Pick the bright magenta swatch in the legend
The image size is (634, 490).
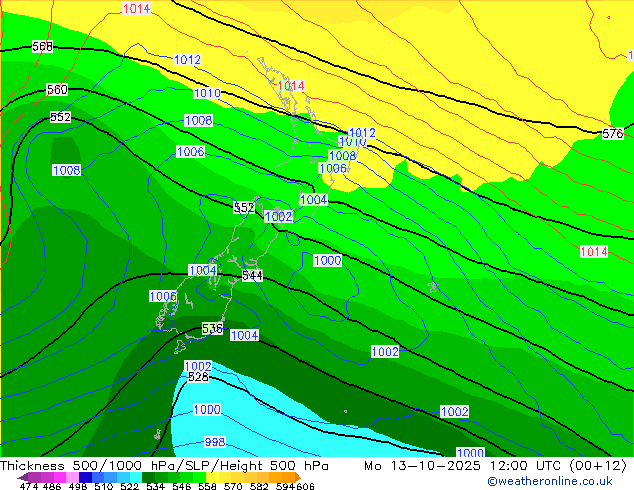click(x=60, y=477)
